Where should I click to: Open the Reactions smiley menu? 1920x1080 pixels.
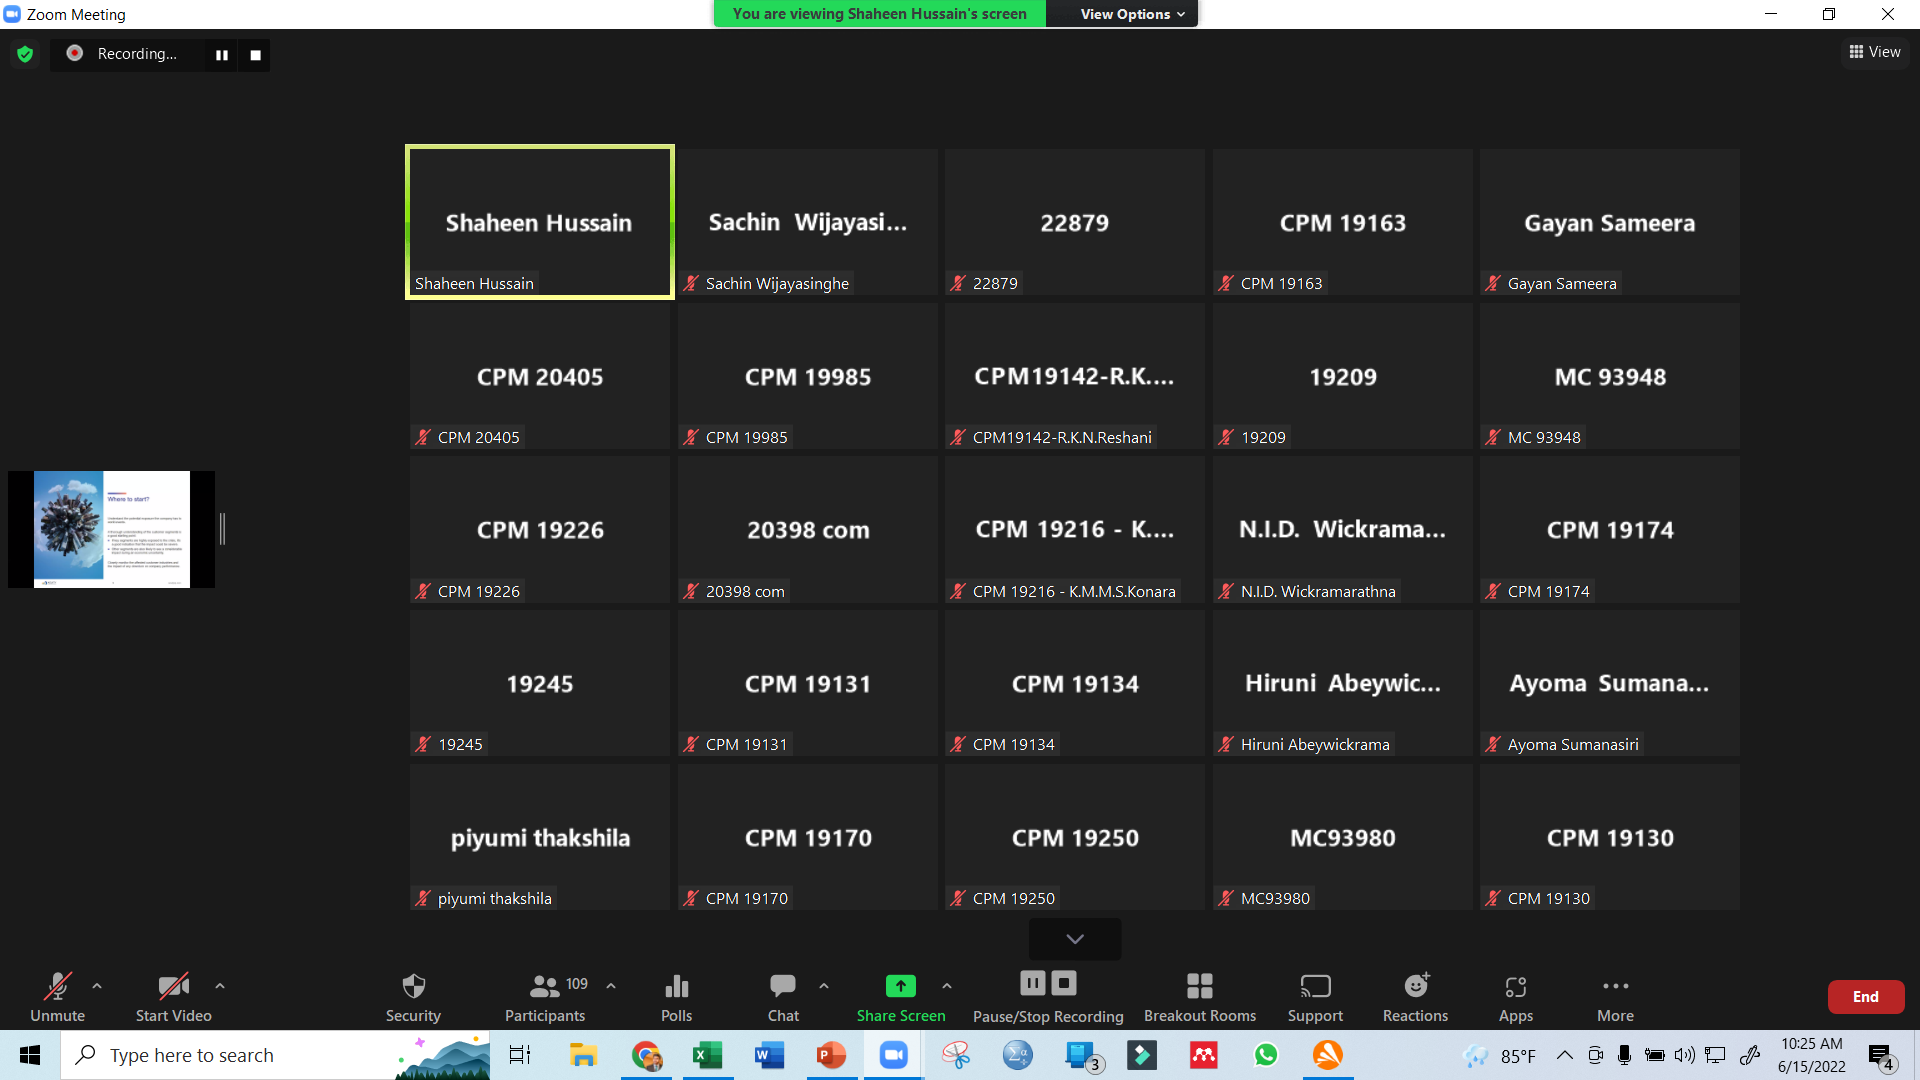click(x=1415, y=997)
